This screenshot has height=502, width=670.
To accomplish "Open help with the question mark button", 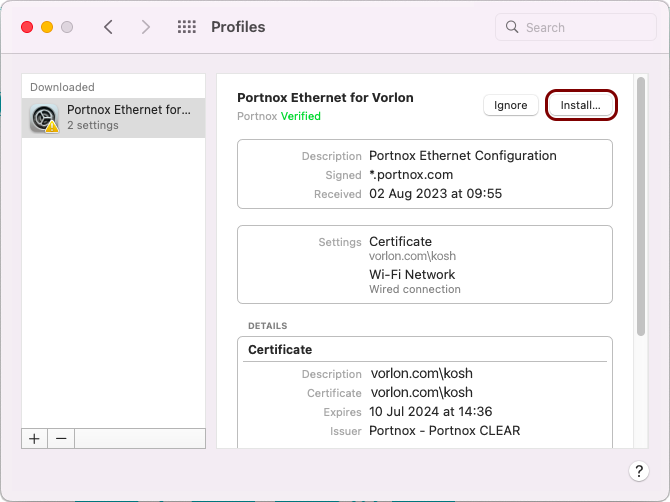I will [639, 471].
